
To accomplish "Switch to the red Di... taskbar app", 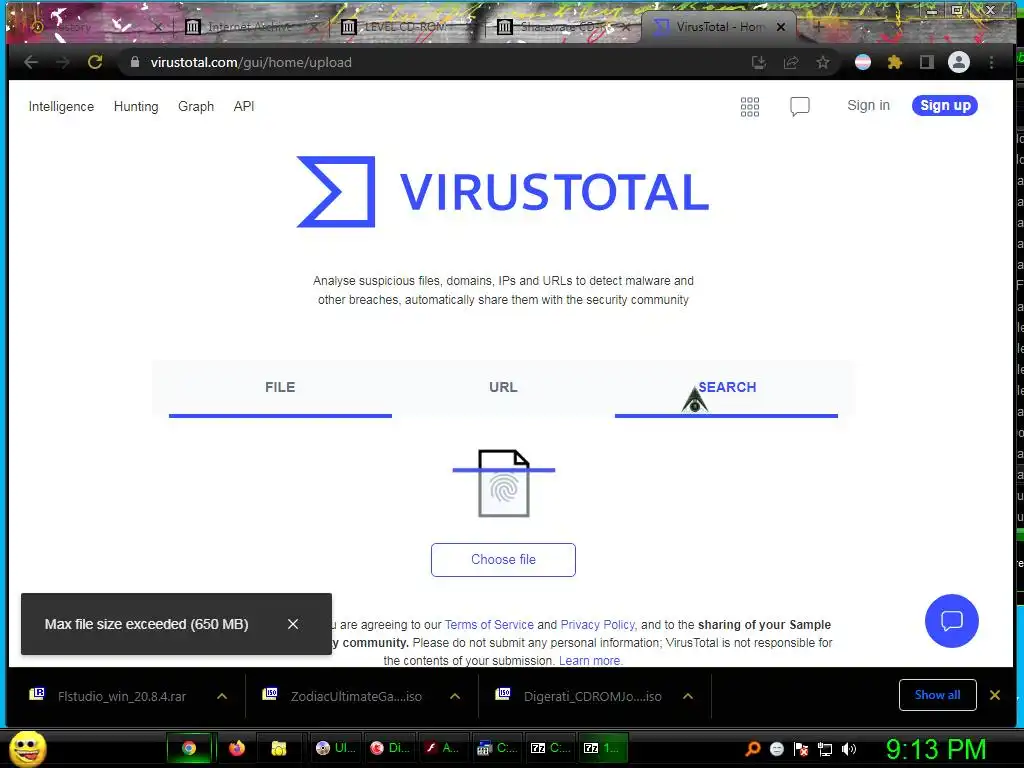I will [389, 748].
